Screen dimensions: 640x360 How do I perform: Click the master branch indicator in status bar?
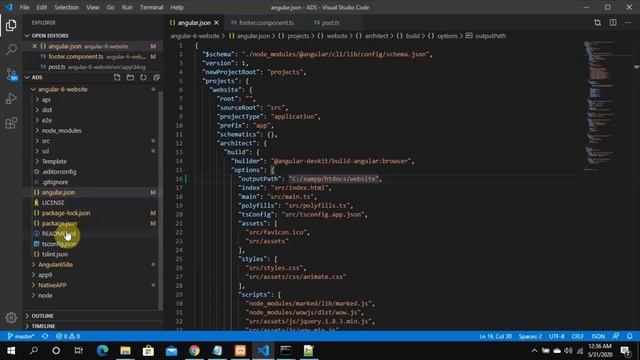tap(21, 336)
